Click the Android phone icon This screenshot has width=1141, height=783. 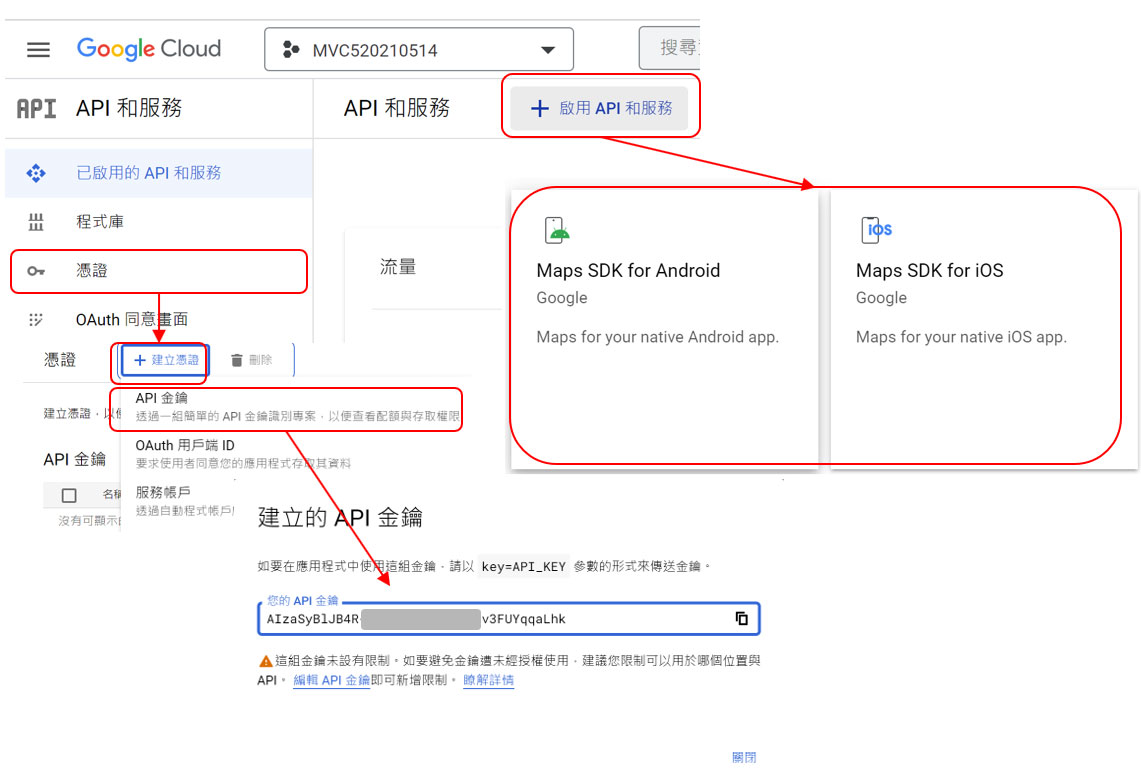(557, 230)
